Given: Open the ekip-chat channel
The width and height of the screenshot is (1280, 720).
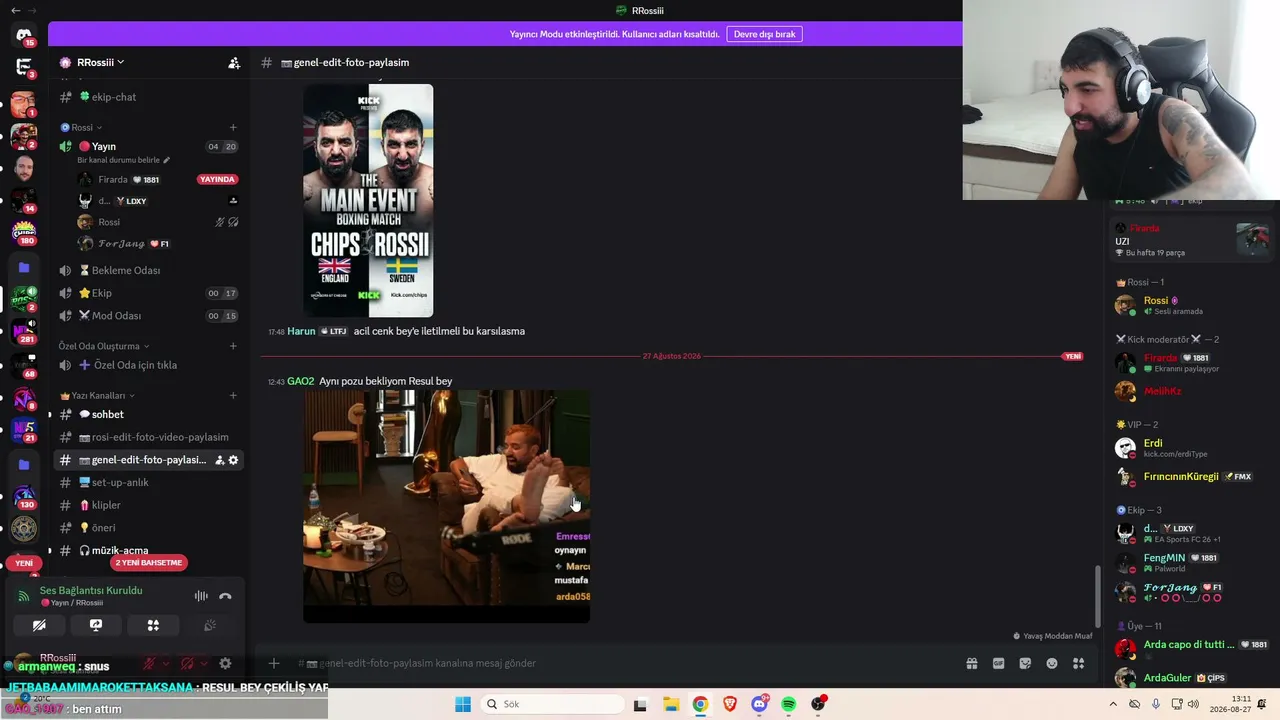Looking at the screenshot, I should coord(148,97).
